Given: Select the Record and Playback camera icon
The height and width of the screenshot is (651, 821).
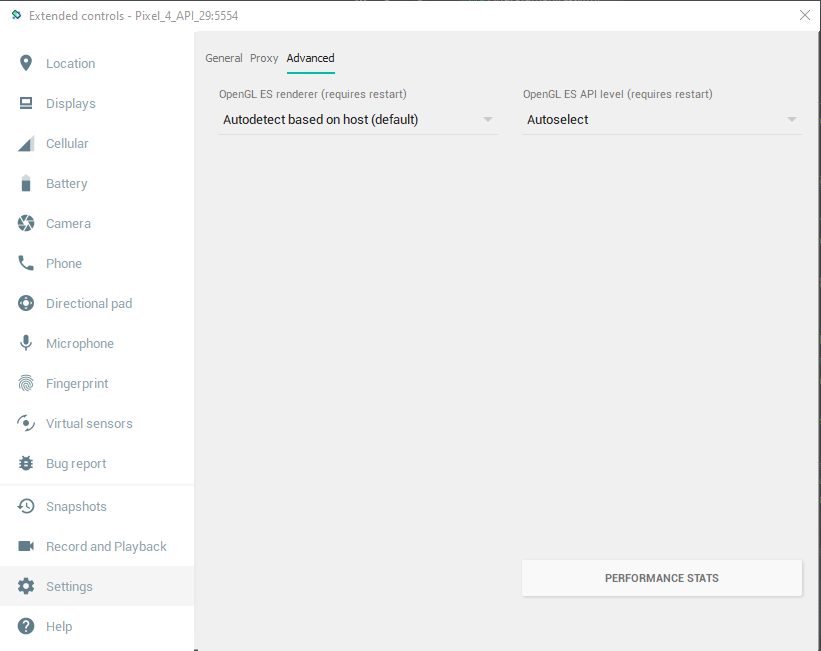Looking at the screenshot, I should [x=24, y=546].
